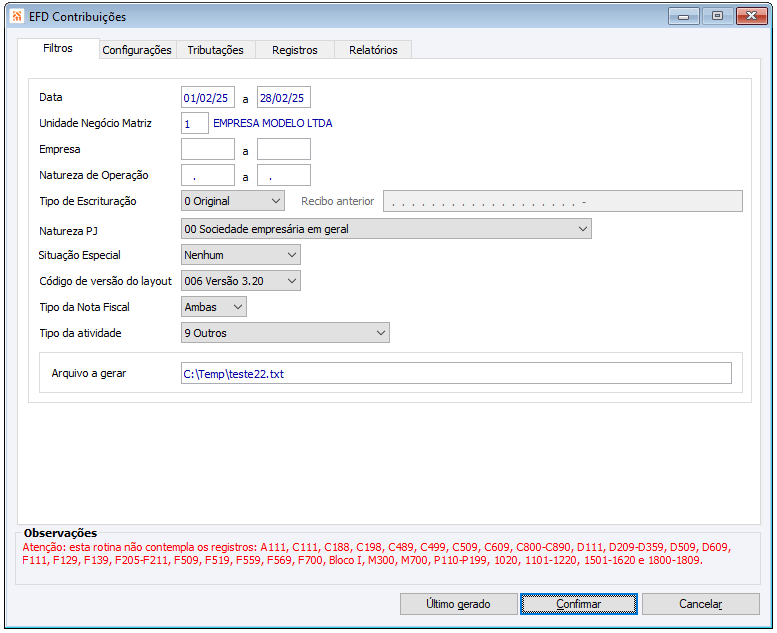The width and height of the screenshot is (777, 633).
Task: Click the Situação Especial label
Action: (79, 255)
